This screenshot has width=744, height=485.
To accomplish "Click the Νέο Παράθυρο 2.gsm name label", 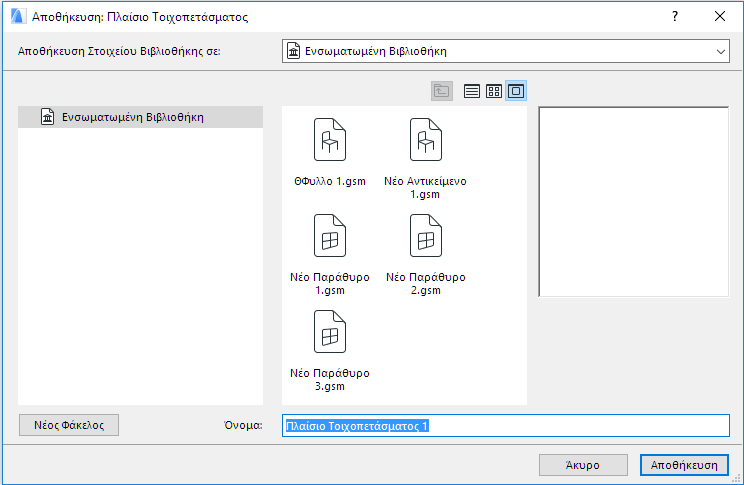I will pyautogui.click(x=426, y=283).
